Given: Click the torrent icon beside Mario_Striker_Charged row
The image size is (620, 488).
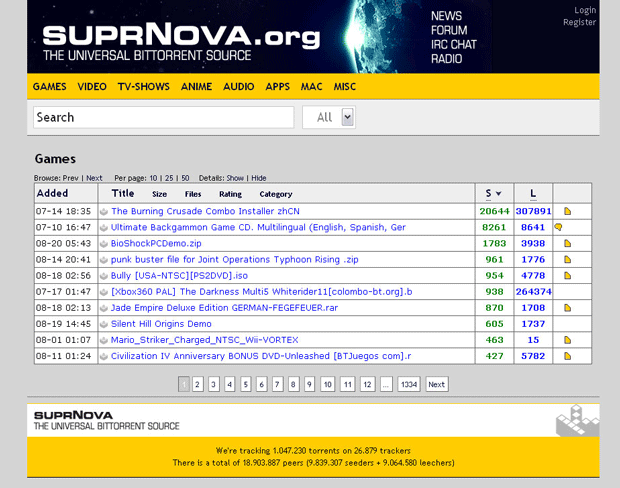Looking at the screenshot, I should coord(104,340).
